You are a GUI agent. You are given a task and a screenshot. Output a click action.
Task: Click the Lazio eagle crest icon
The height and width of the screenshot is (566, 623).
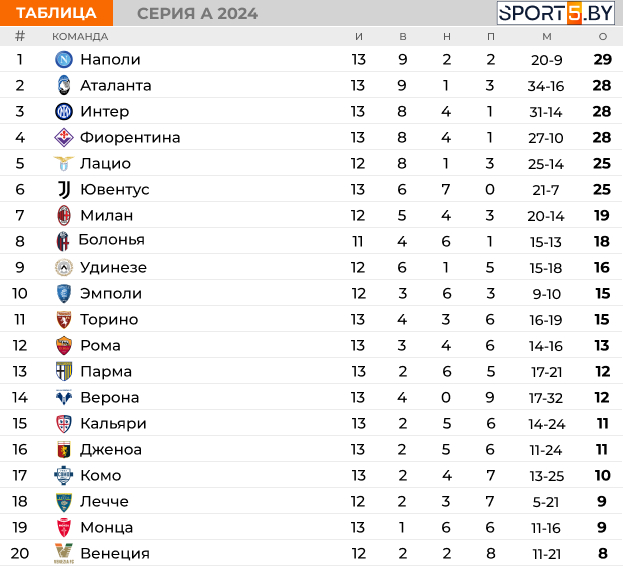coord(64,163)
